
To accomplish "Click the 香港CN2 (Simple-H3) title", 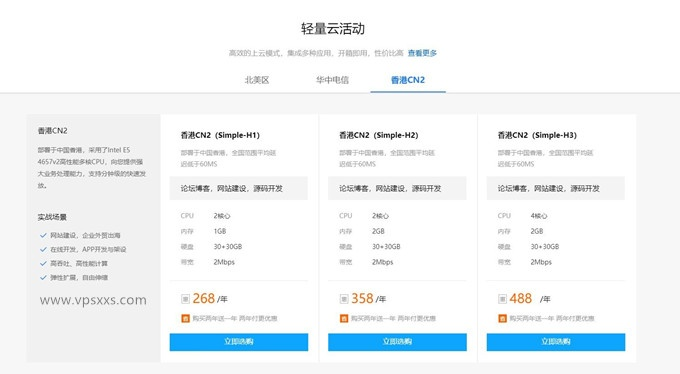I will 537,135.
